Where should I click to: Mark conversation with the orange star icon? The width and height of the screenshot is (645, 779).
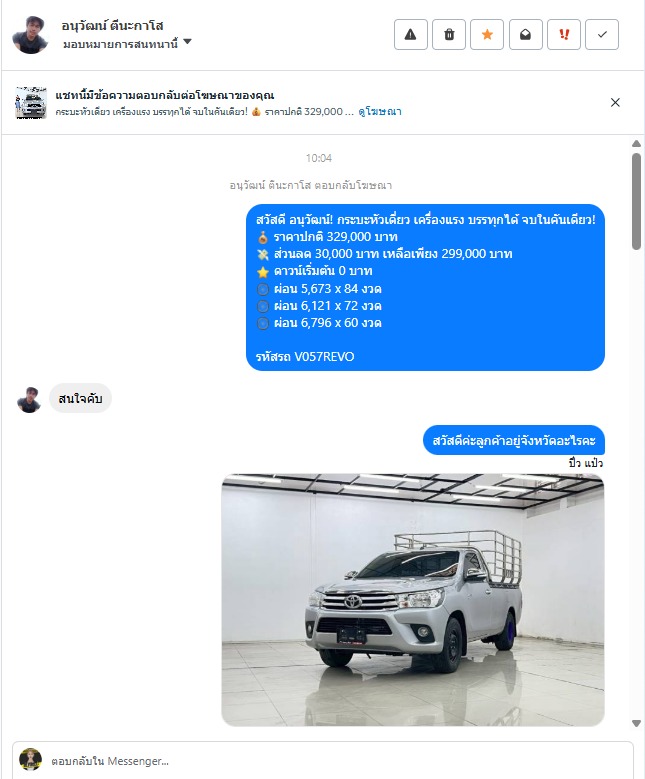coord(487,34)
